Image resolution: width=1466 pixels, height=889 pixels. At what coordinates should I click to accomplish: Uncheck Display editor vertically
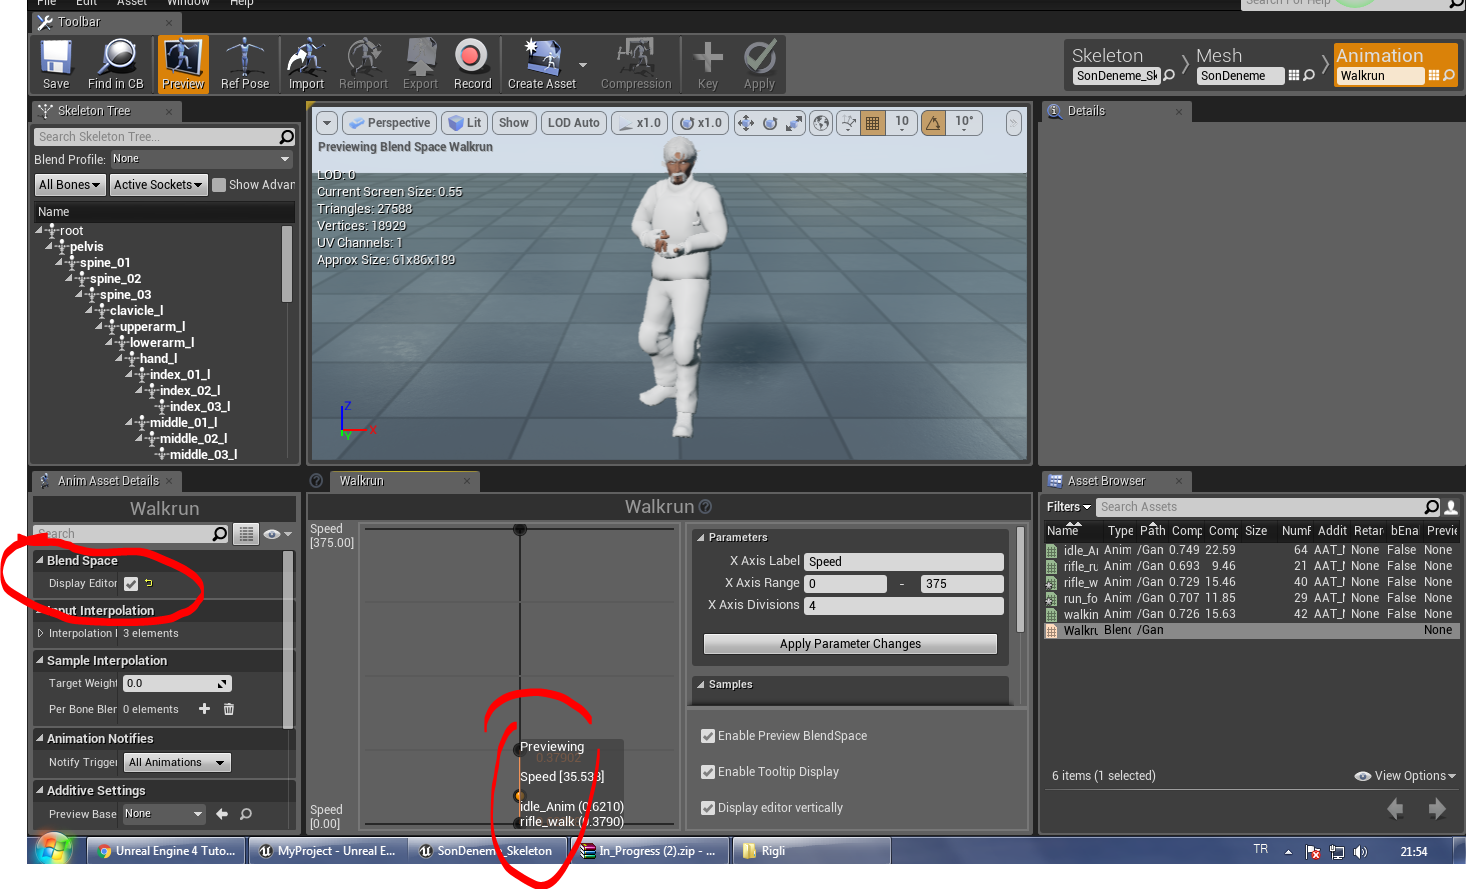pyautogui.click(x=708, y=808)
